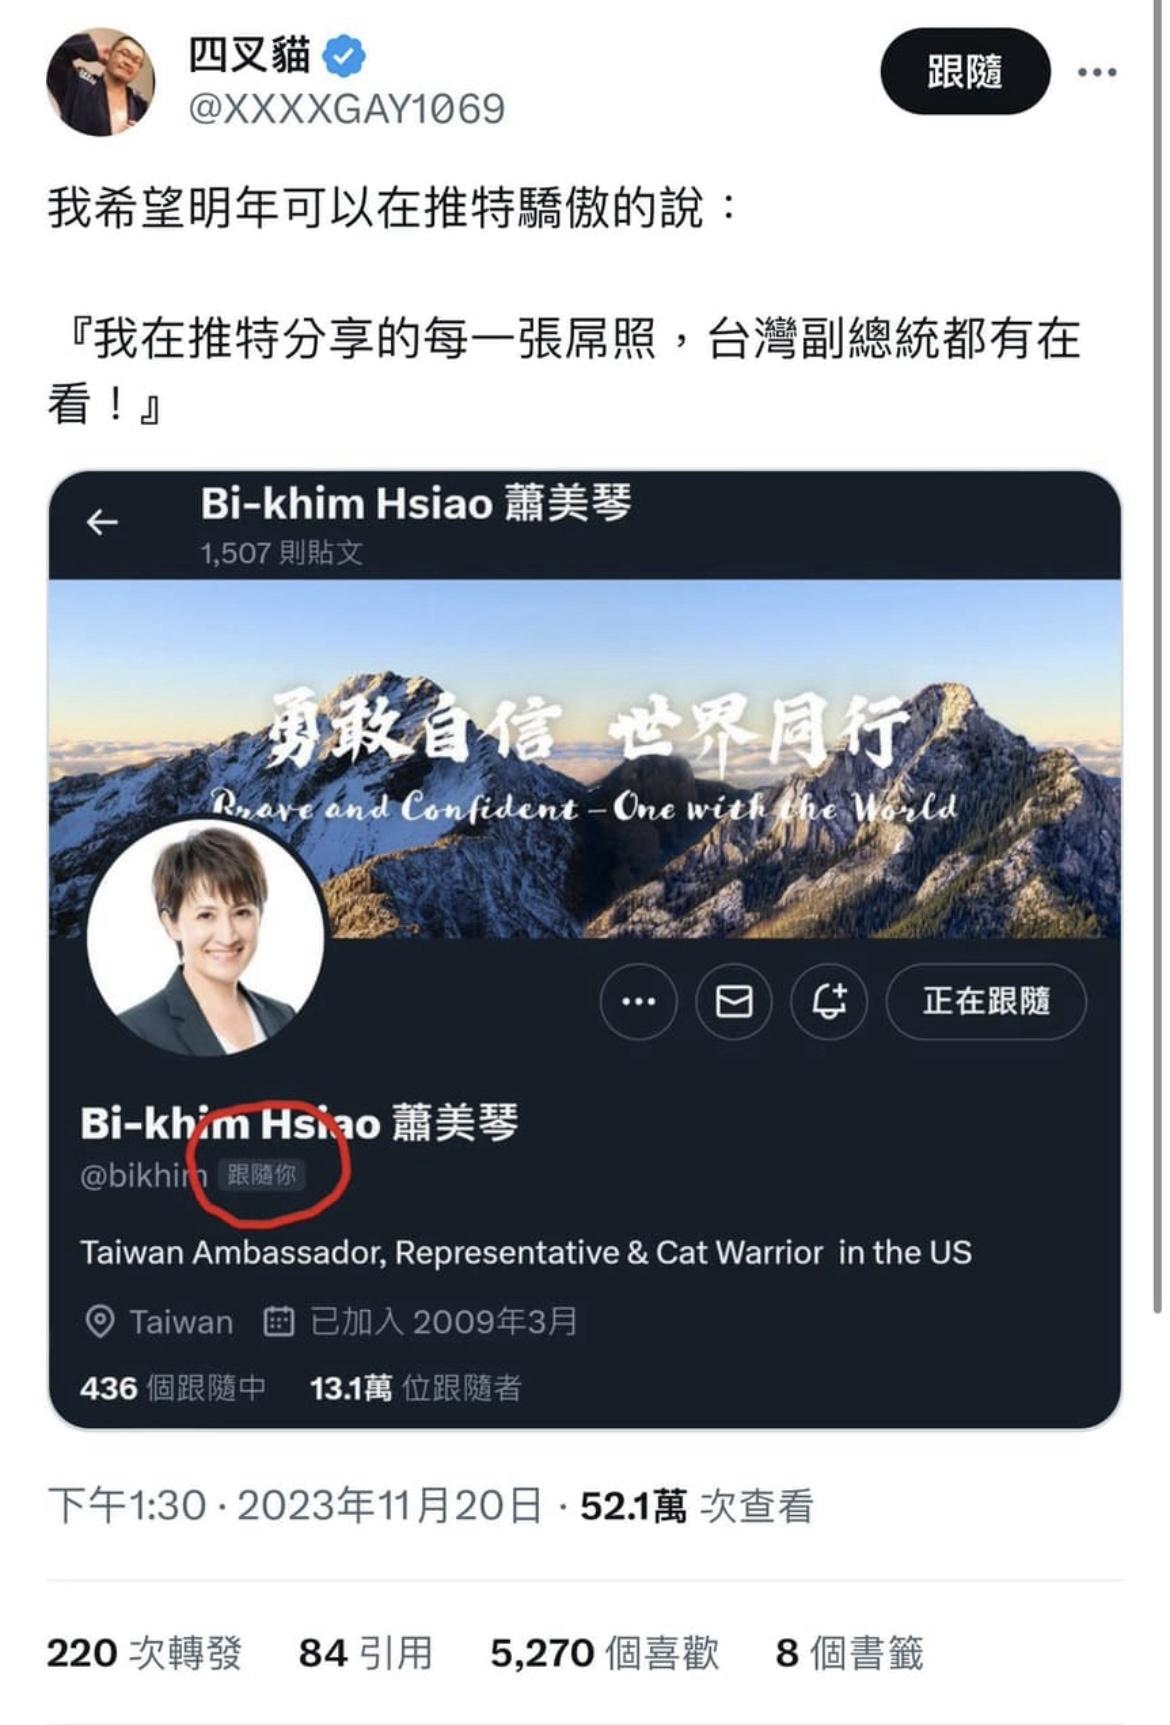This screenshot has width=1170, height=1725.
Task: Click the envelope message icon on profile
Action: (734, 1000)
